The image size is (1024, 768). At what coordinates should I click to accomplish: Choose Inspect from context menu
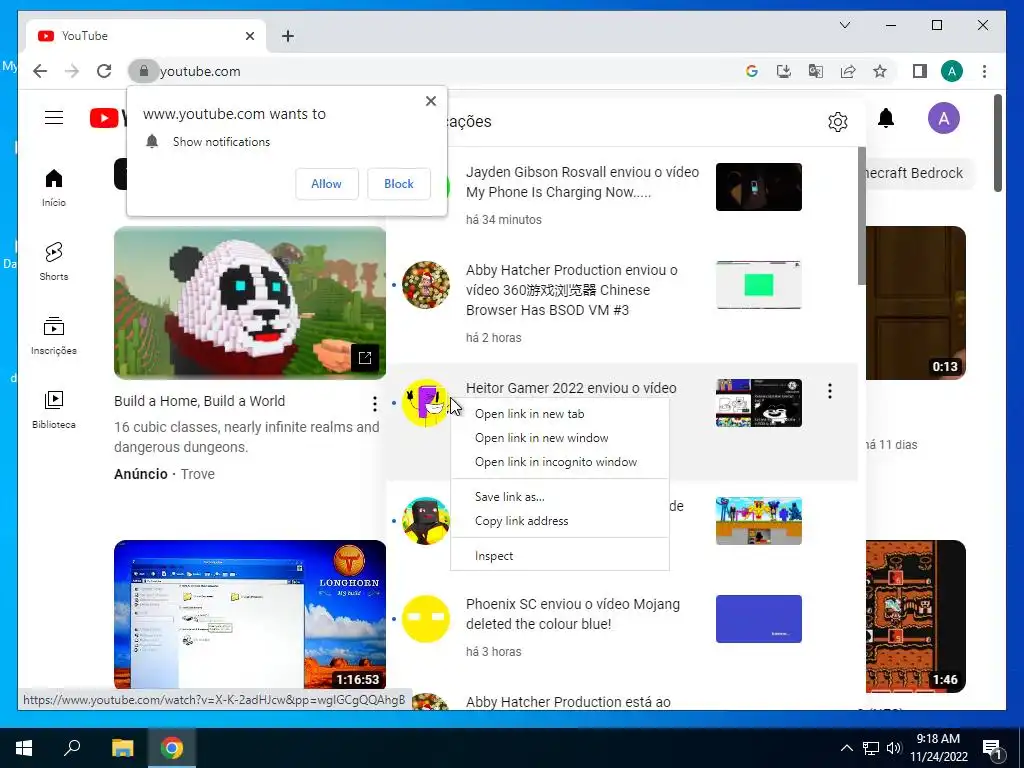560,556
